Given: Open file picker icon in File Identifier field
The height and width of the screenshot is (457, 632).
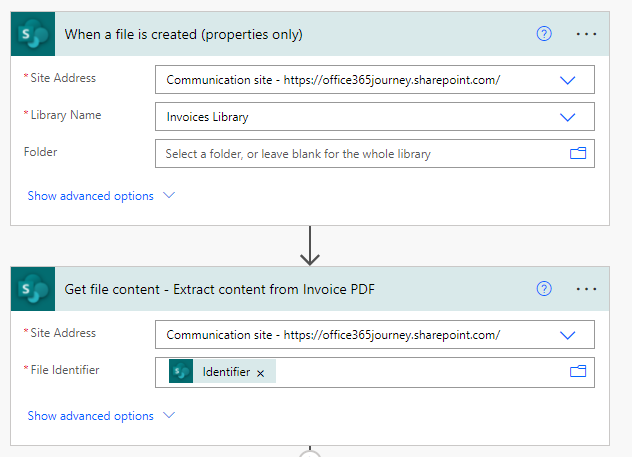Looking at the screenshot, I should click(x=578, y=371).
